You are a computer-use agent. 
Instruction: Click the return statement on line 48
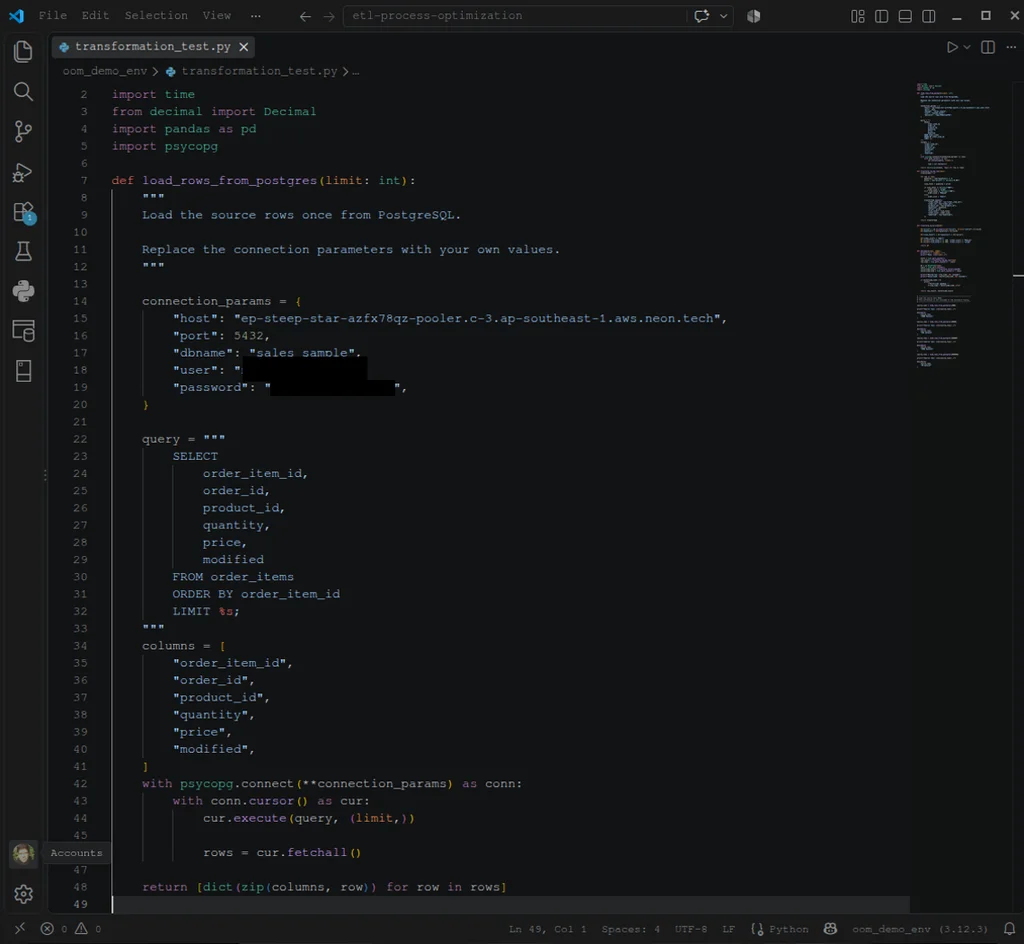tap(324, 887)
